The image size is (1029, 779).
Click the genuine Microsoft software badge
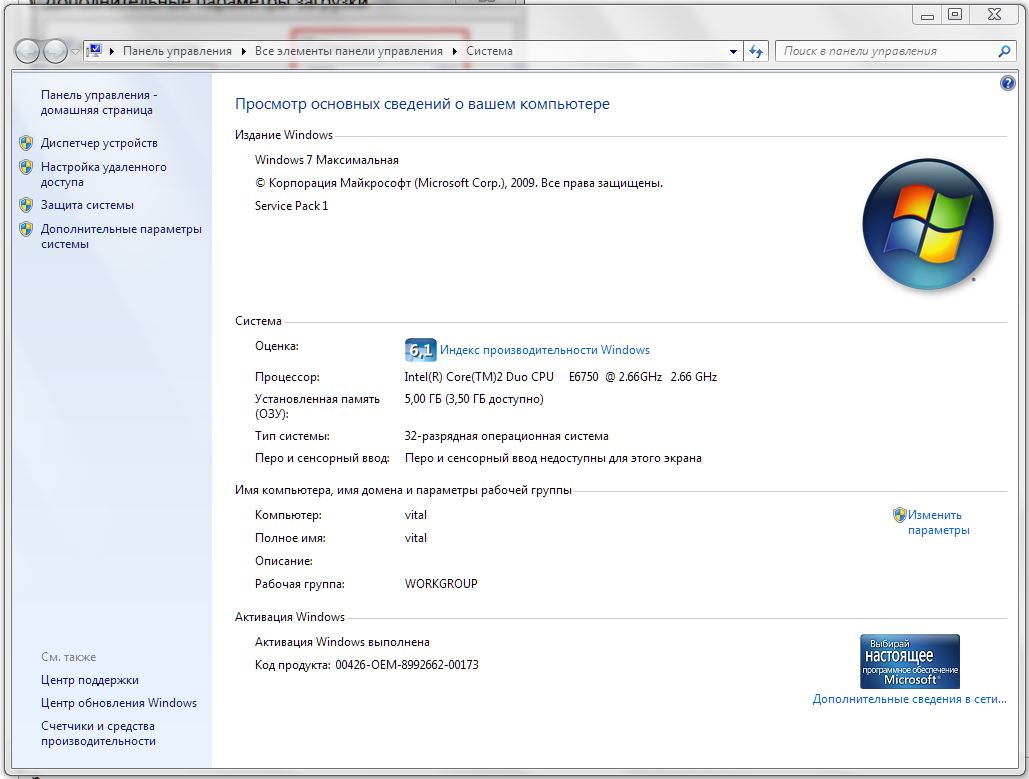point(910,661)
